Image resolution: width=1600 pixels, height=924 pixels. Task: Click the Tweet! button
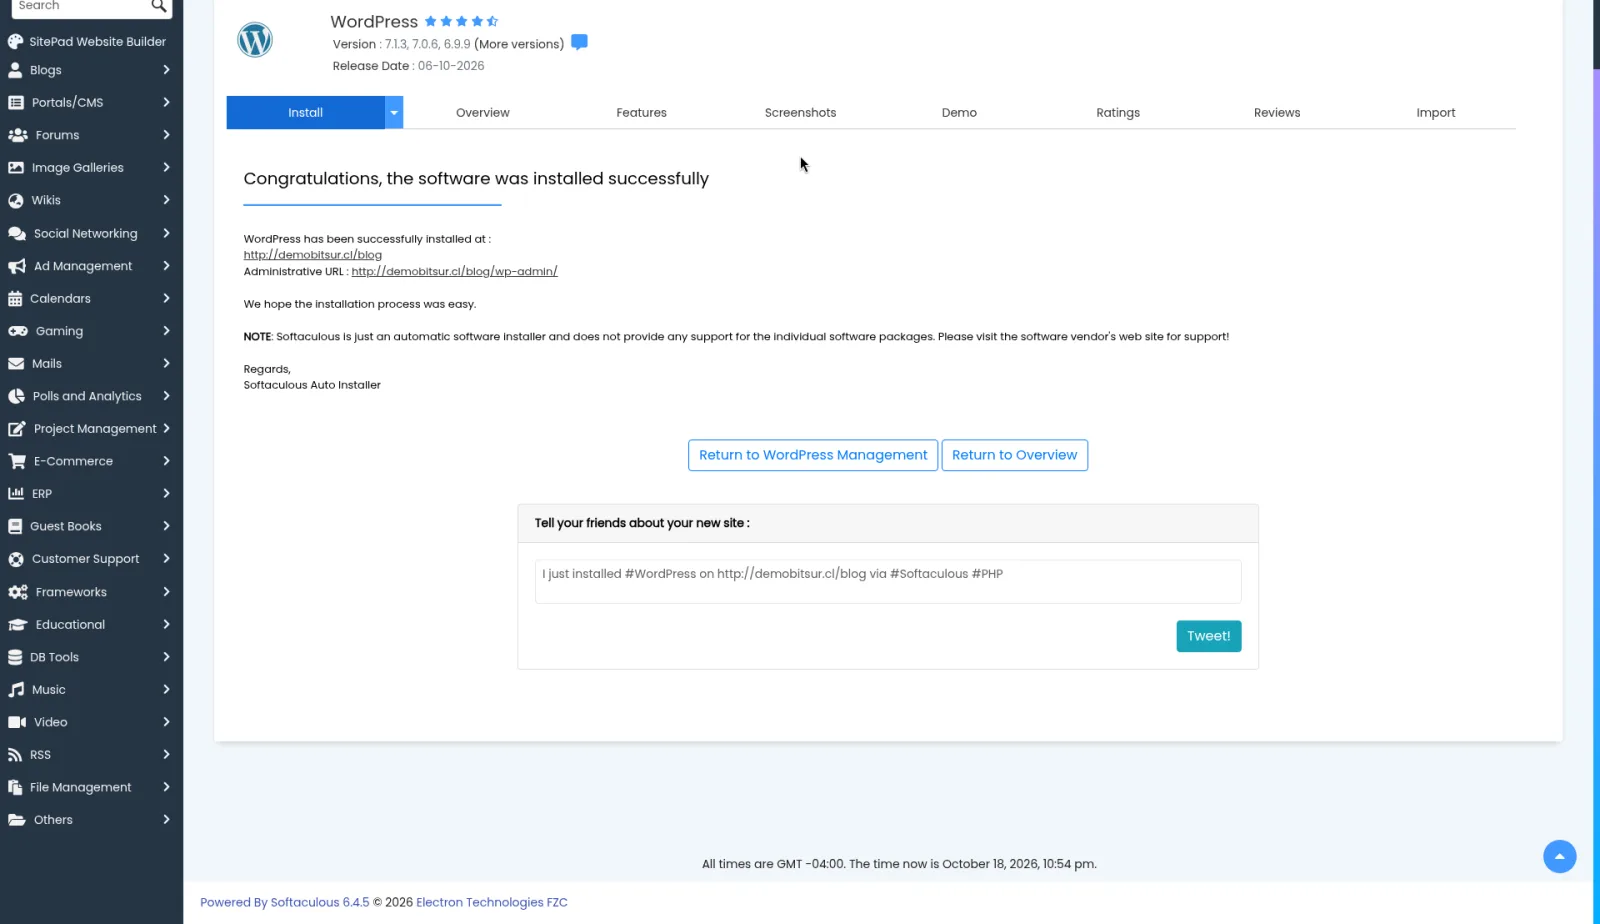tap(1208, 636)
